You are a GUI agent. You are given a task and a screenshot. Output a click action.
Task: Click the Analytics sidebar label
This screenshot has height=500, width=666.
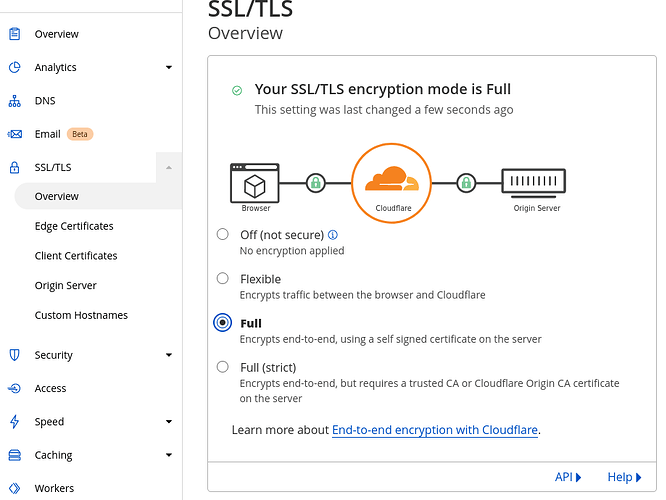(55, 67)
